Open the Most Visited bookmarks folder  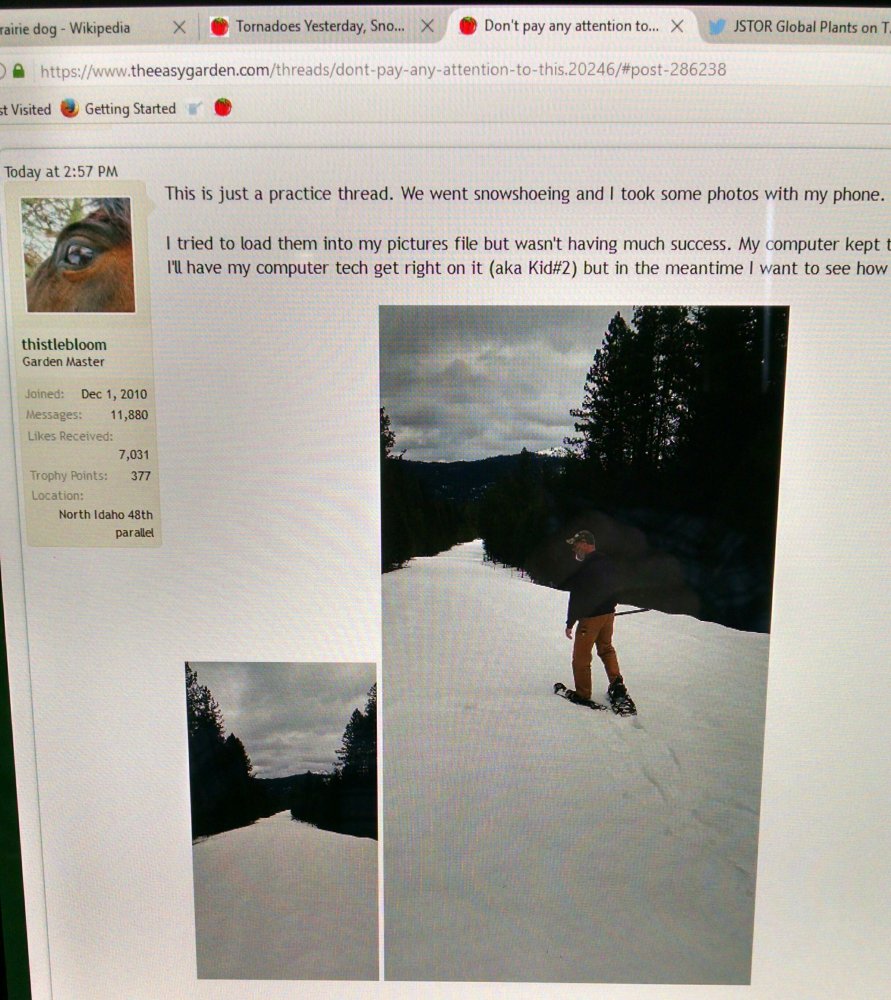pos(26,110)
